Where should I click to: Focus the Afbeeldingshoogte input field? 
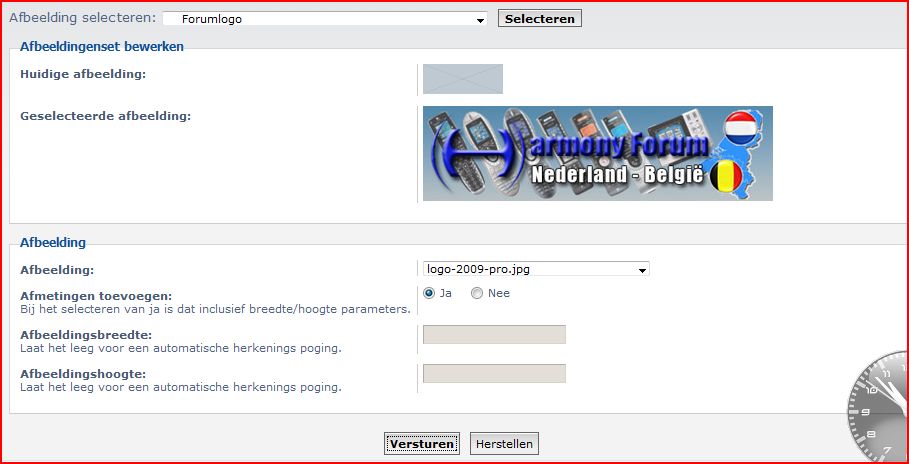click(x=494, y=373)
